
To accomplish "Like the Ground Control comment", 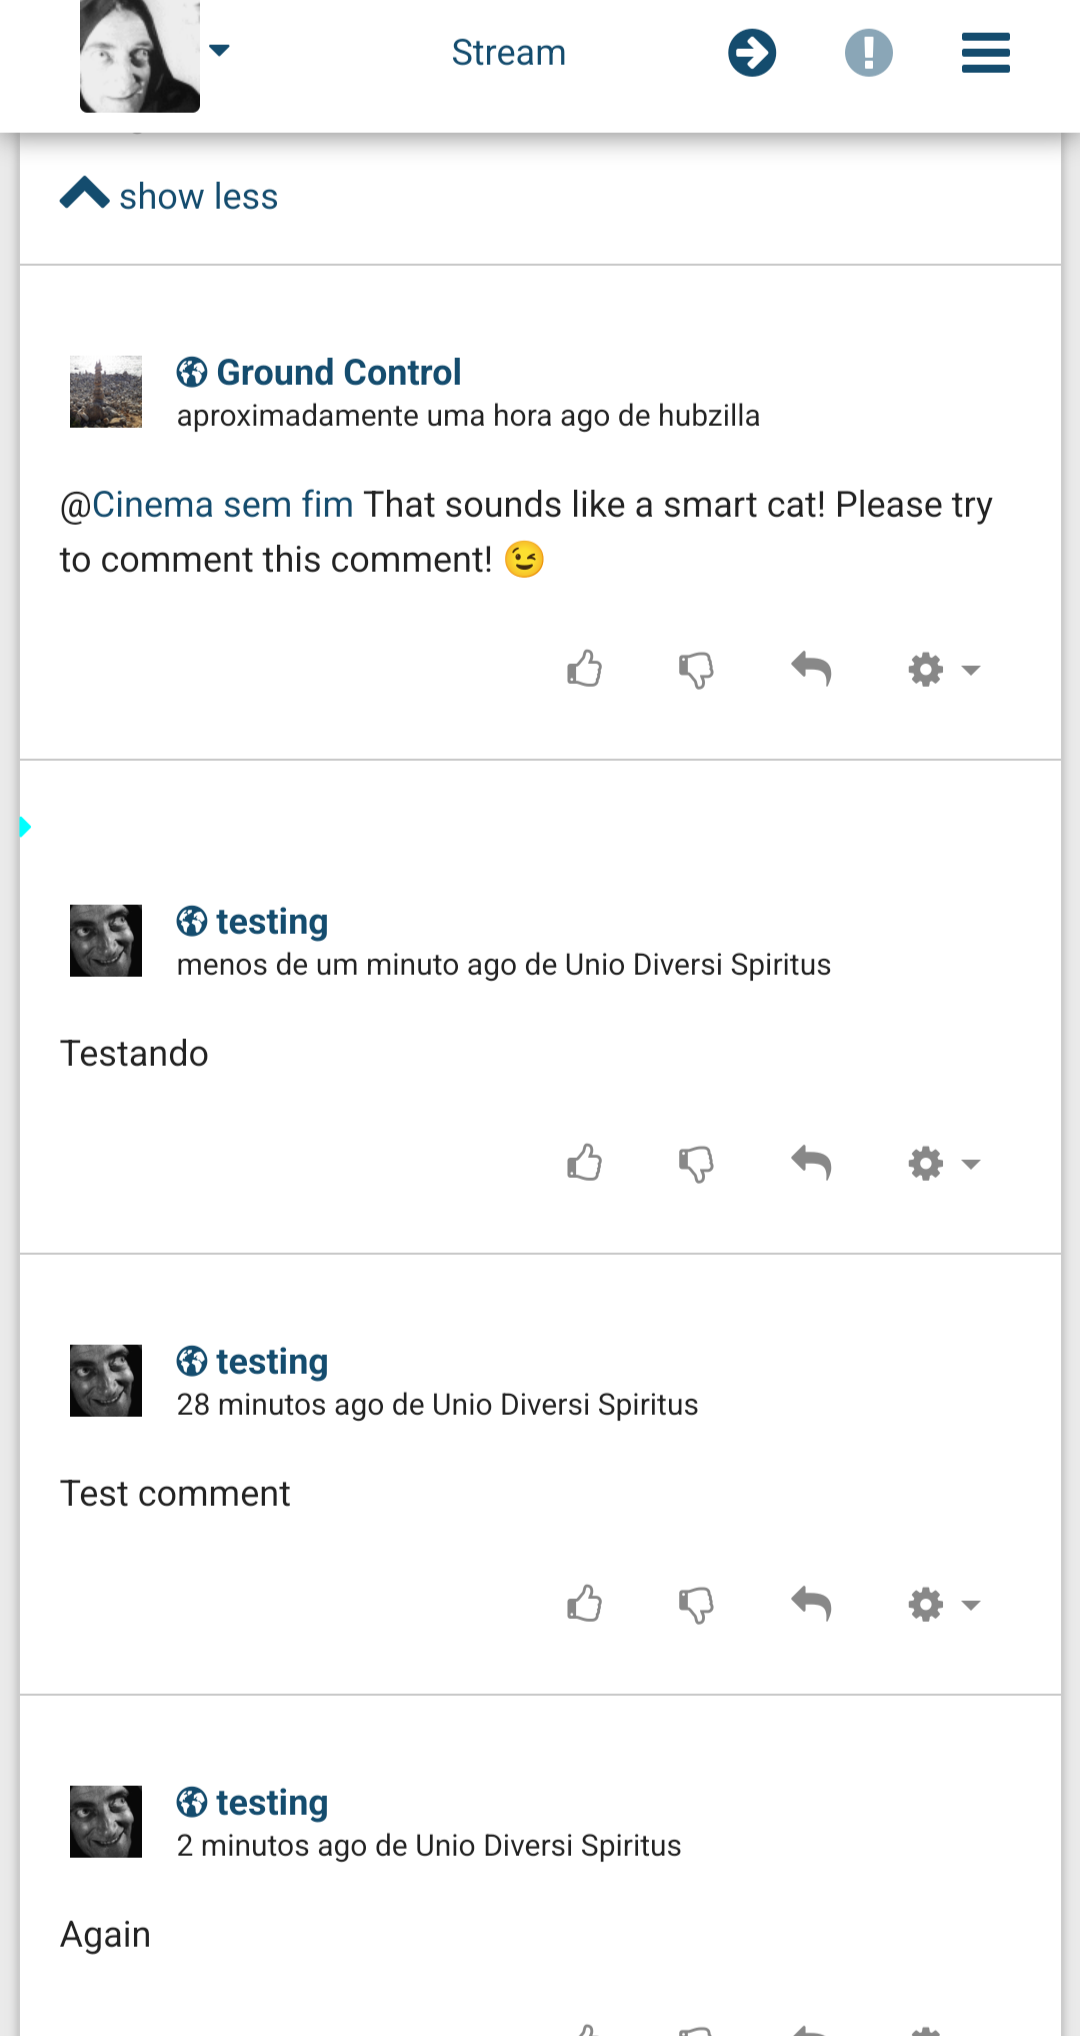I will pyautogui.click(x=585, y=669).
